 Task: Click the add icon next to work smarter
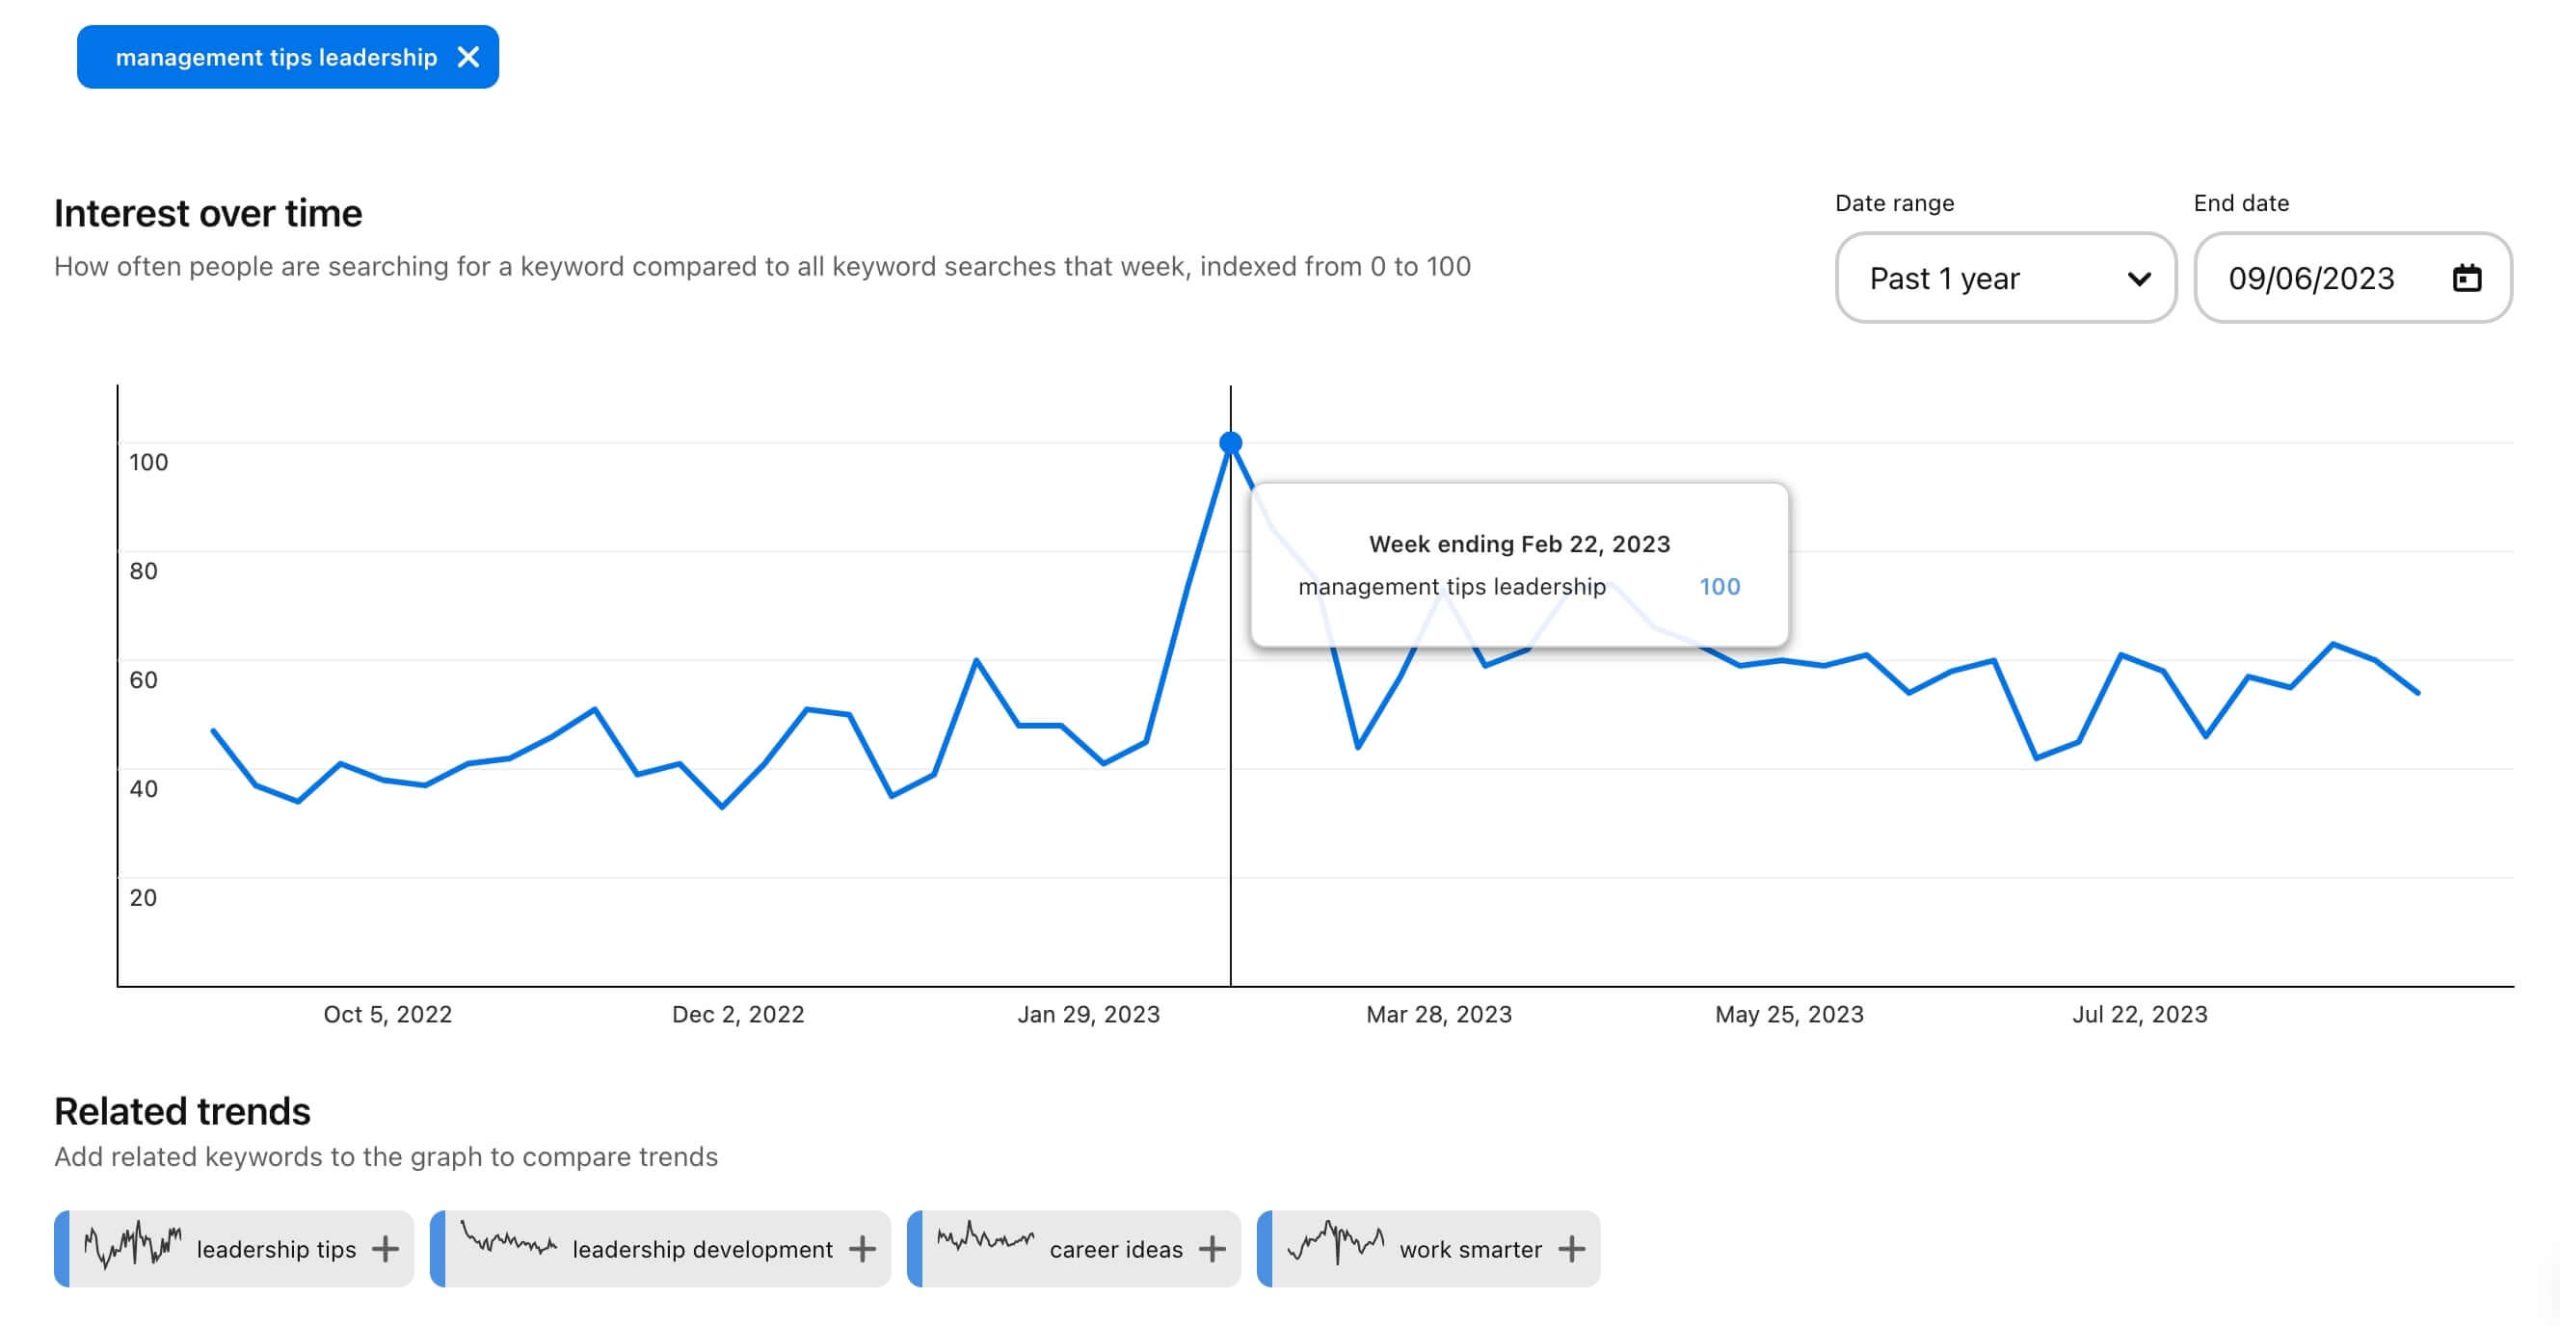[x=1571, y=1248]
